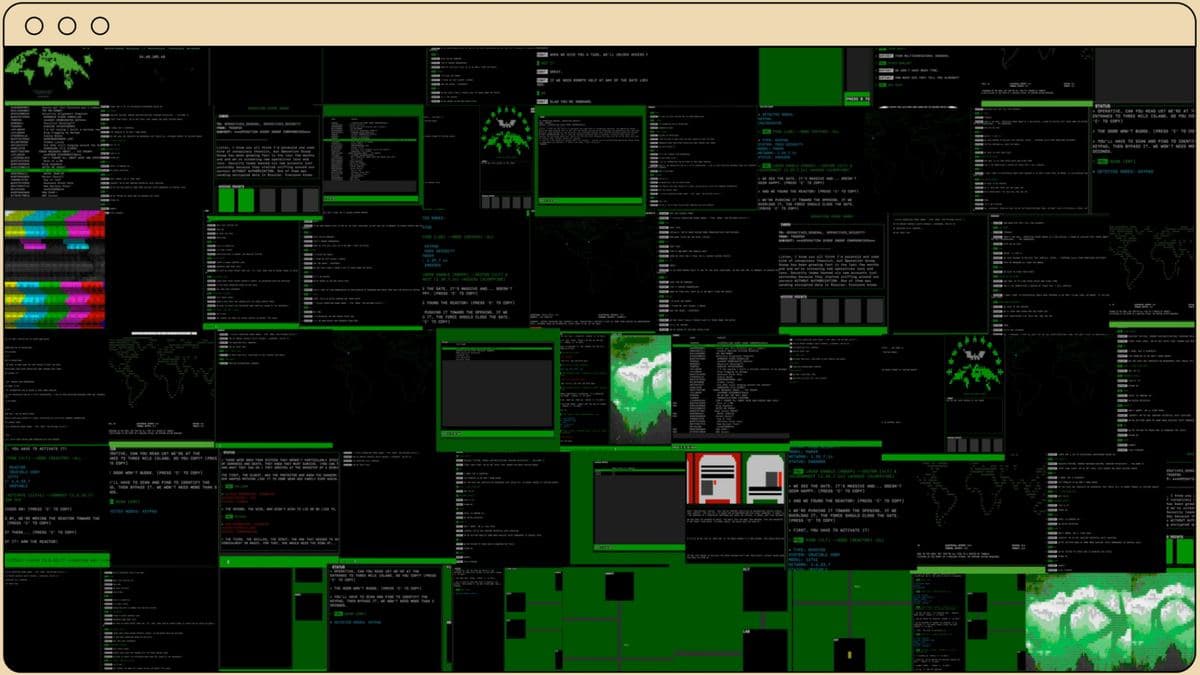Viewport: 1200px width, 675px height.
Task: Select the green pixel-art mountain in the center
Action: click(641, 388)
